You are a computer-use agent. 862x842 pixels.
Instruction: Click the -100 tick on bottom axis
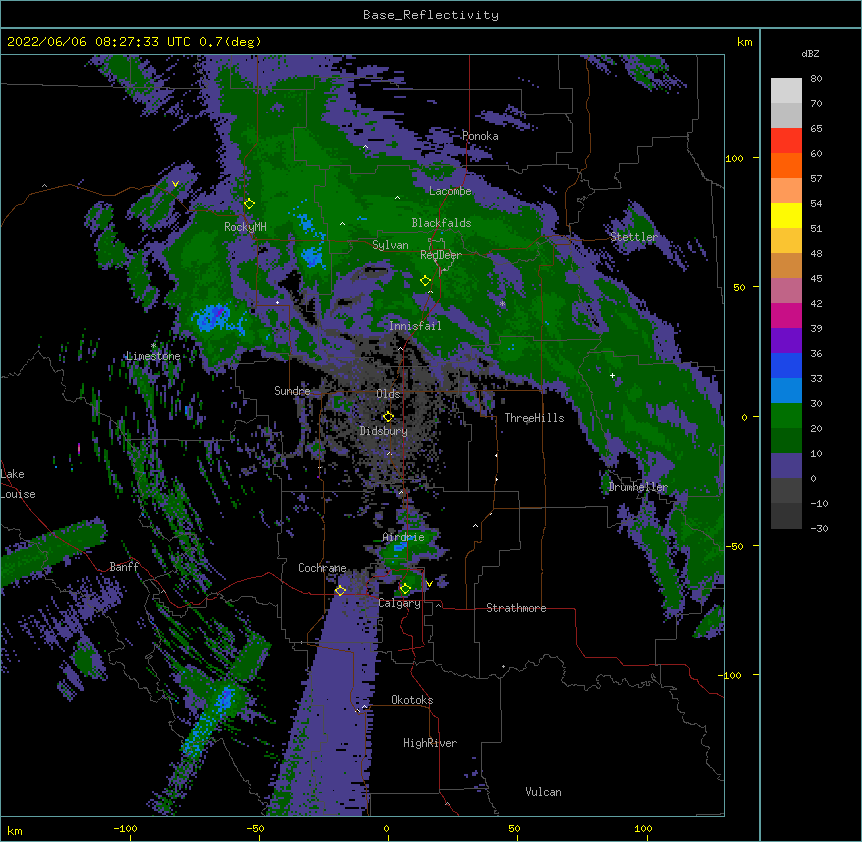(x=126, y=828)
